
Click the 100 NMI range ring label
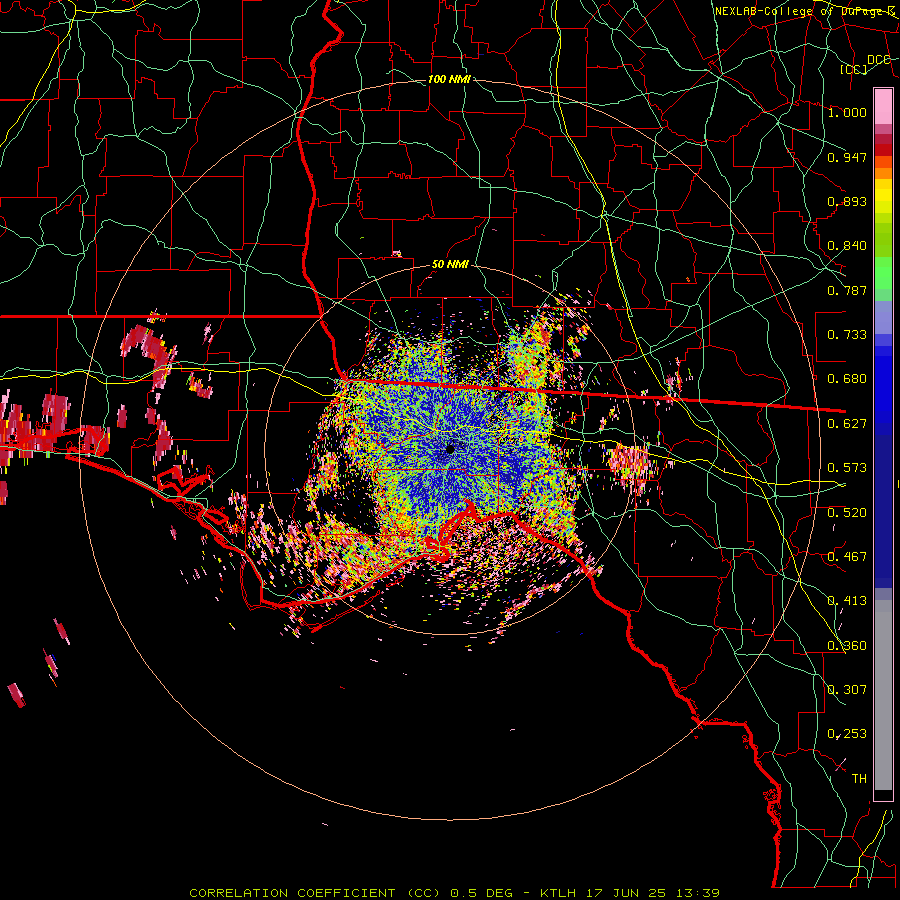(449, 79)
